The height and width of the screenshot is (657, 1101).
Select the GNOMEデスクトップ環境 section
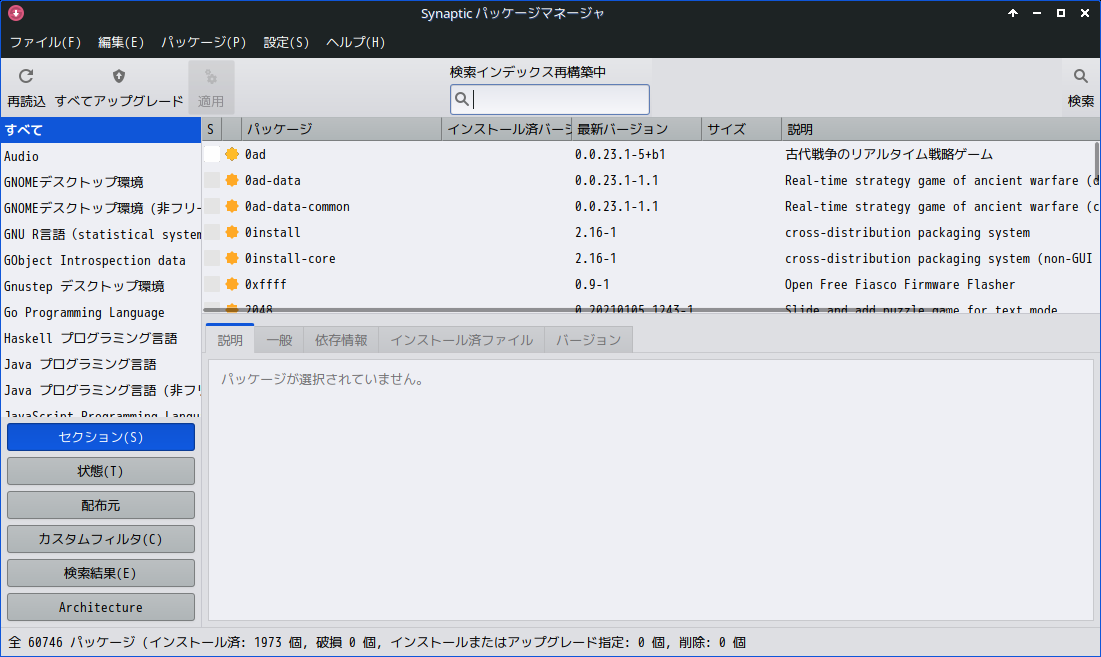click(100, 182)
